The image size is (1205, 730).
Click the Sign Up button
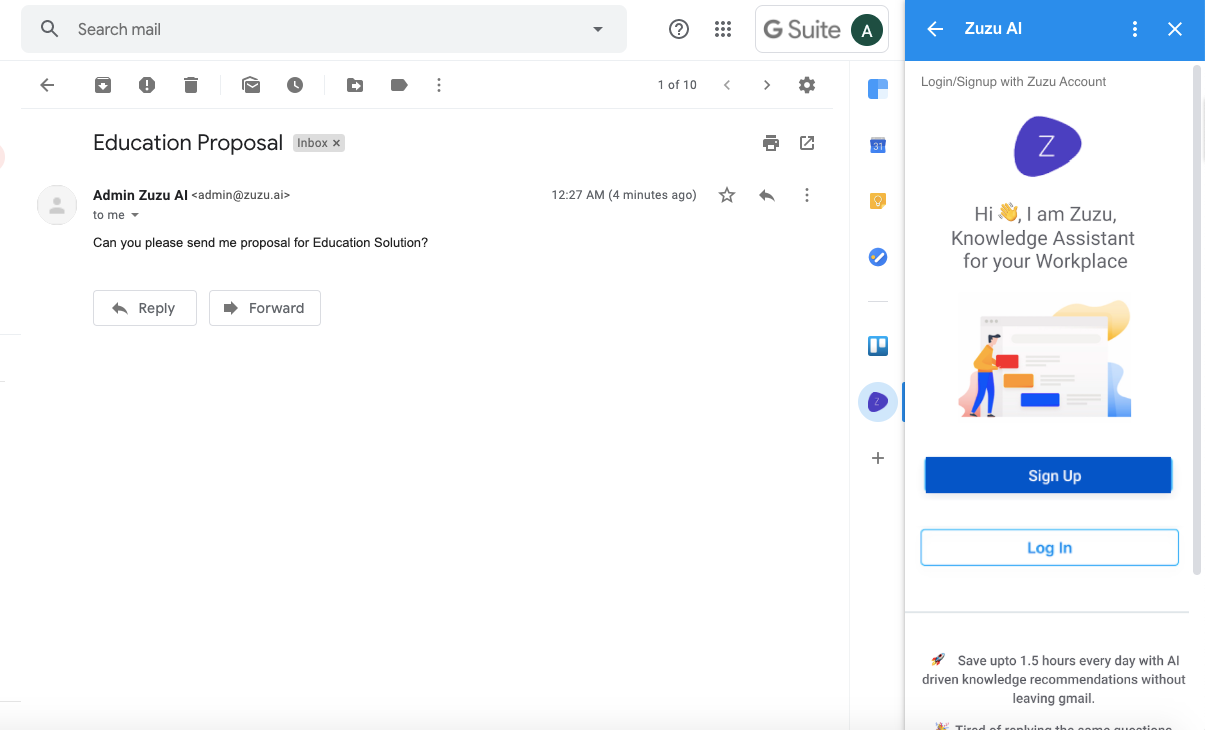point(1048,476)
